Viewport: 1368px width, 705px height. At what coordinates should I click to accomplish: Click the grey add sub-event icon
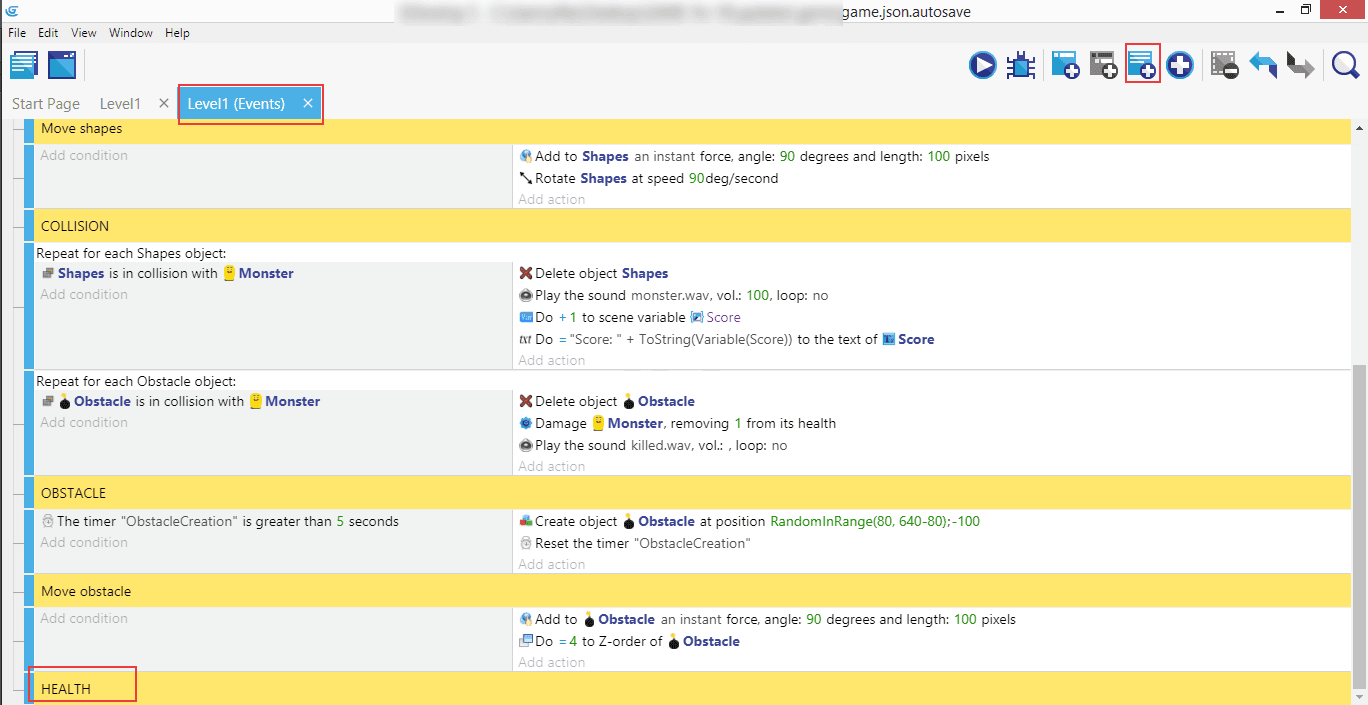[1103, 66]
